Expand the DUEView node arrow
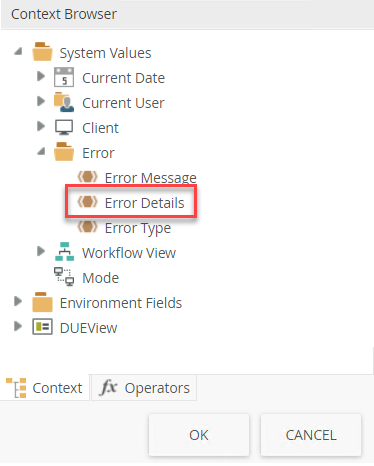 (18, 326)
